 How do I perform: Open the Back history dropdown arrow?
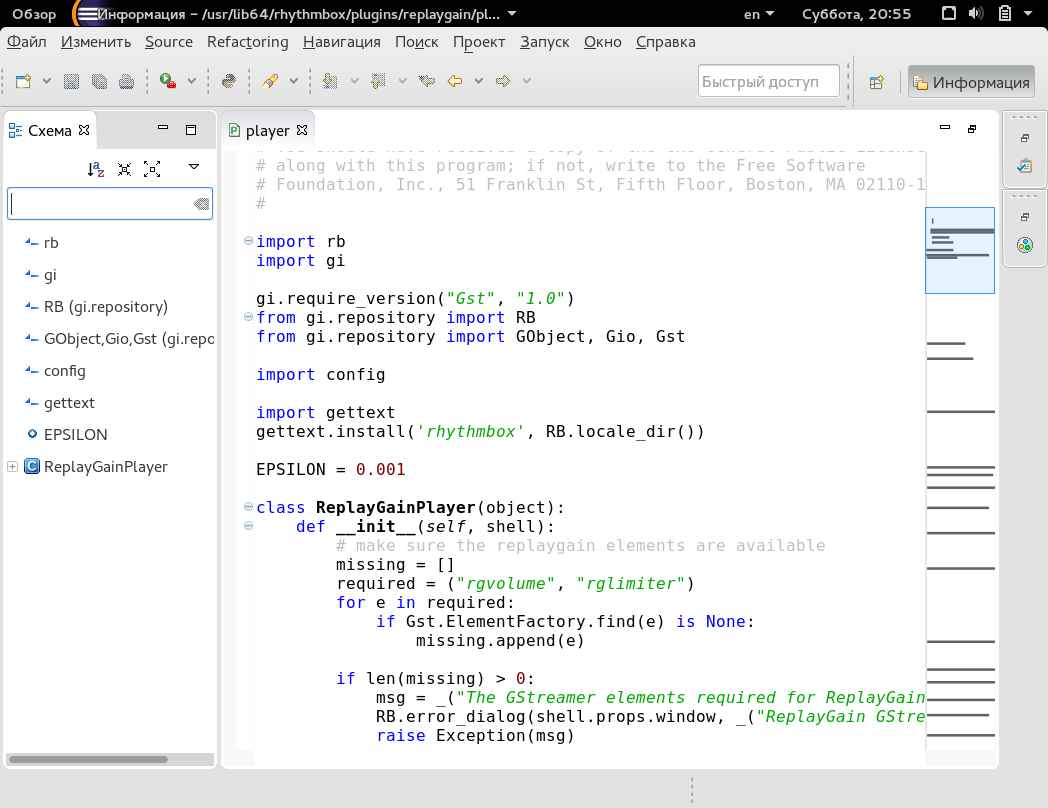479,82
